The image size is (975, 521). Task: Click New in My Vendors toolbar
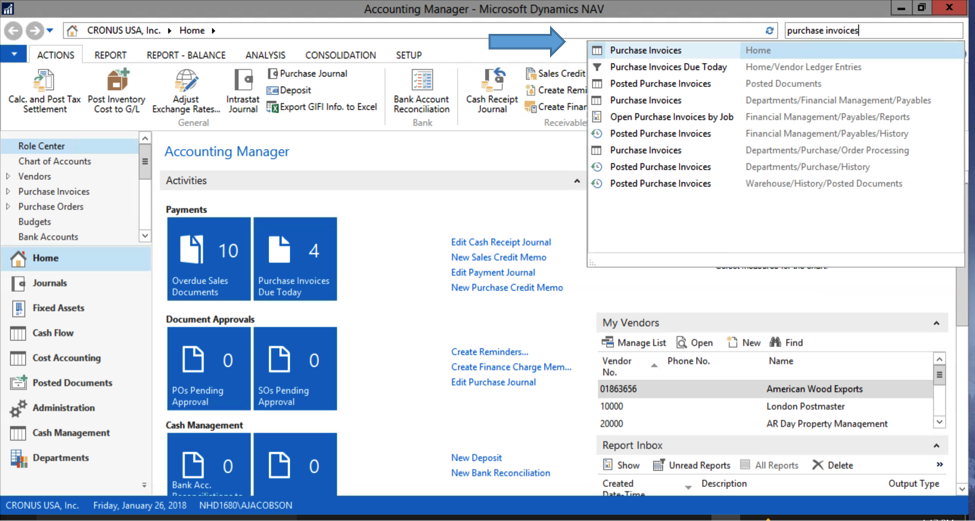[744, 343]
